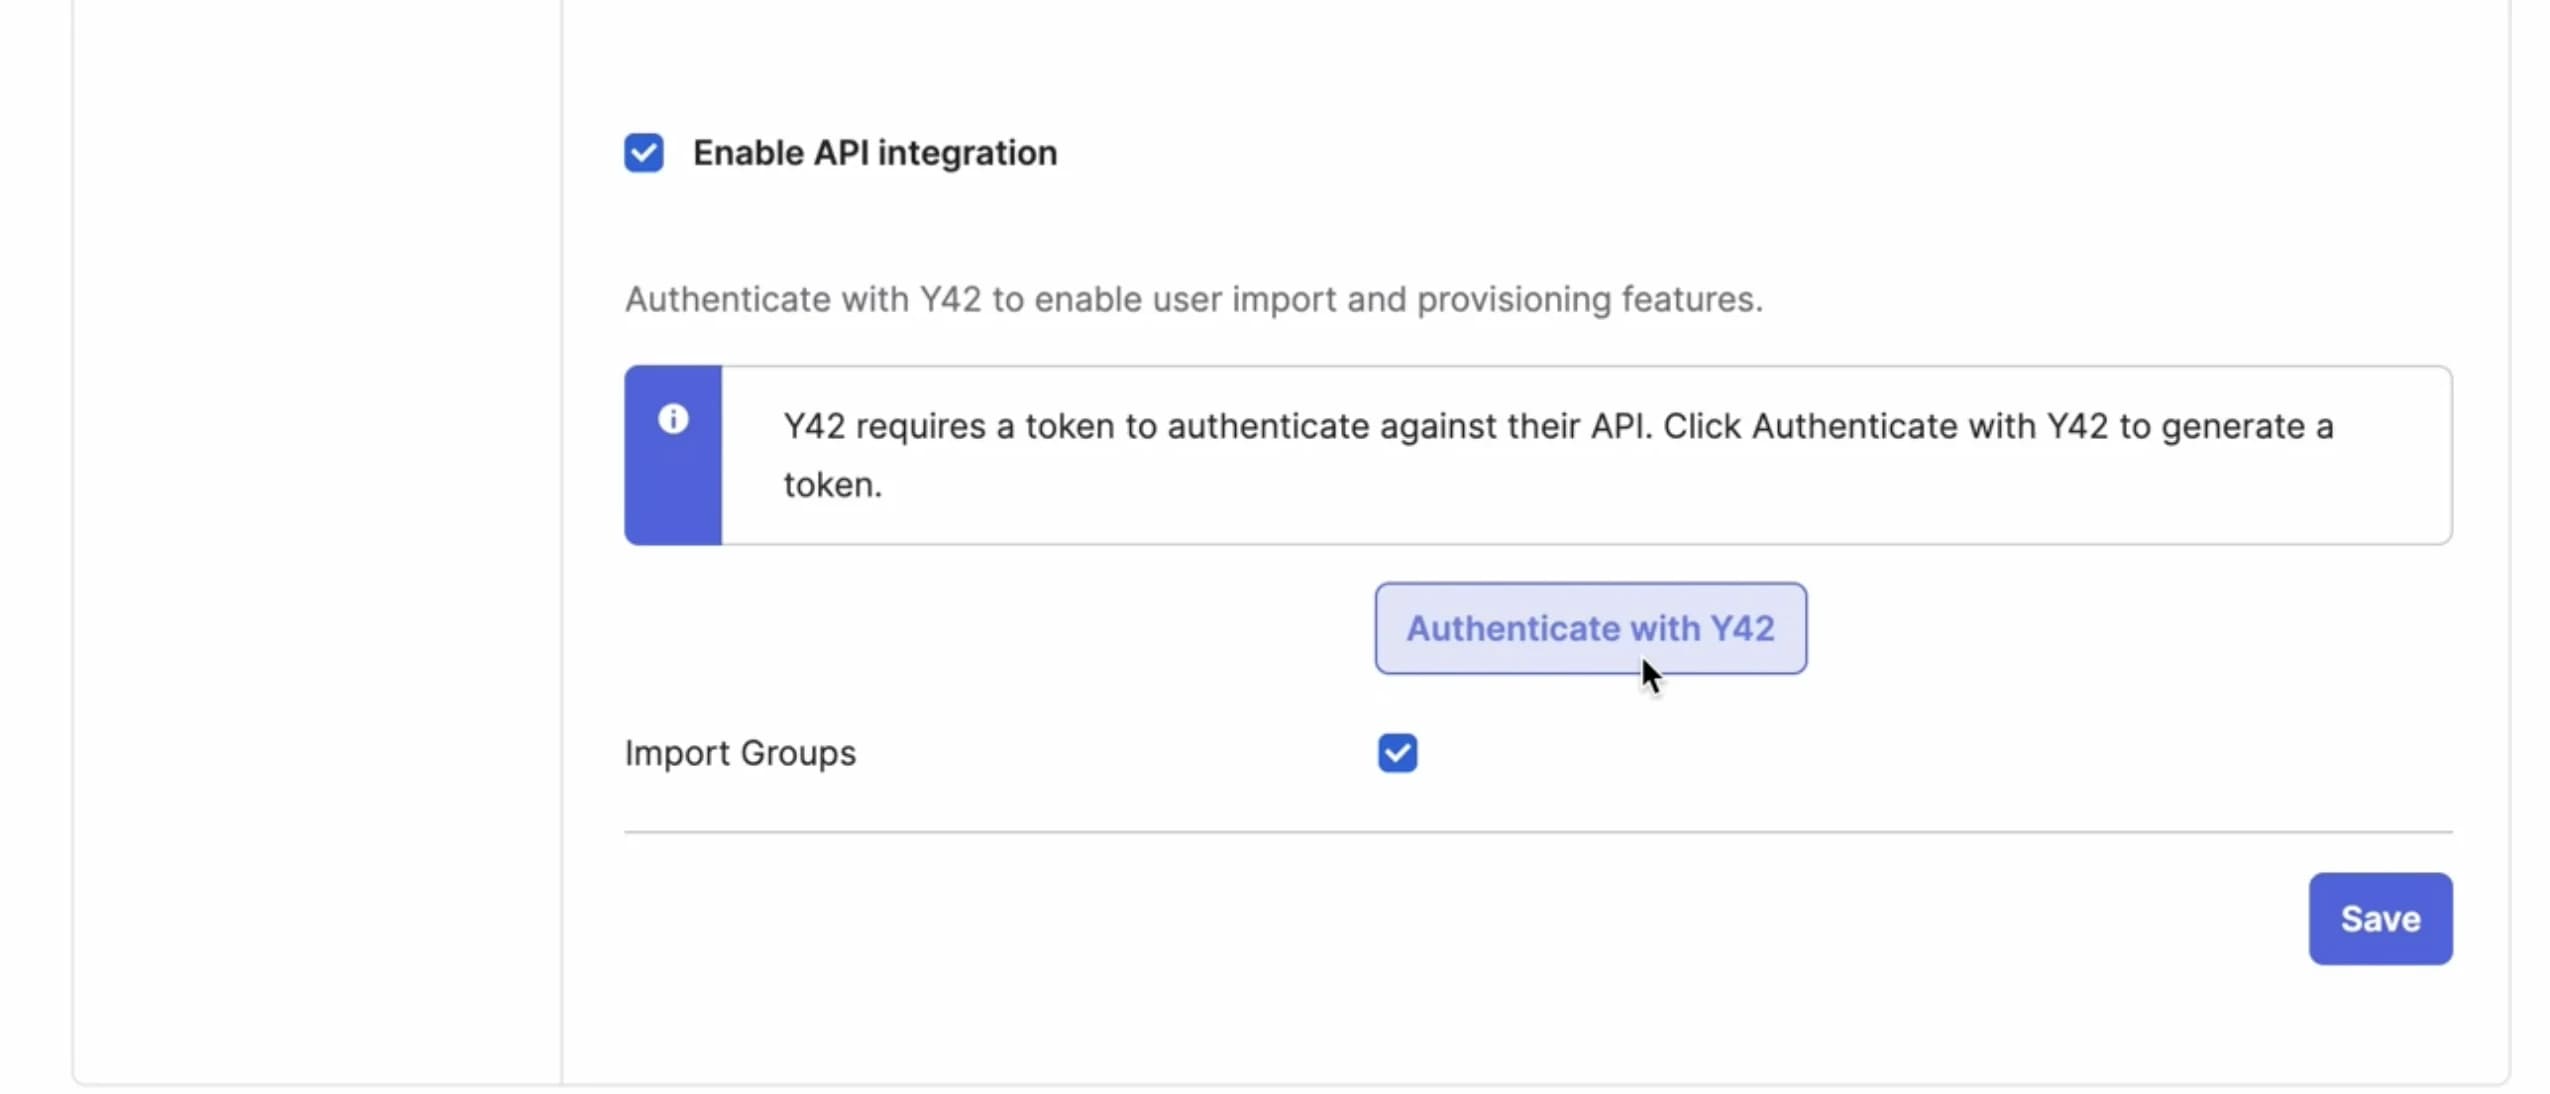This screenshot has width=2550, height=1094.
Task: Click the info icon in the token notice
Action: pos(673,419)
